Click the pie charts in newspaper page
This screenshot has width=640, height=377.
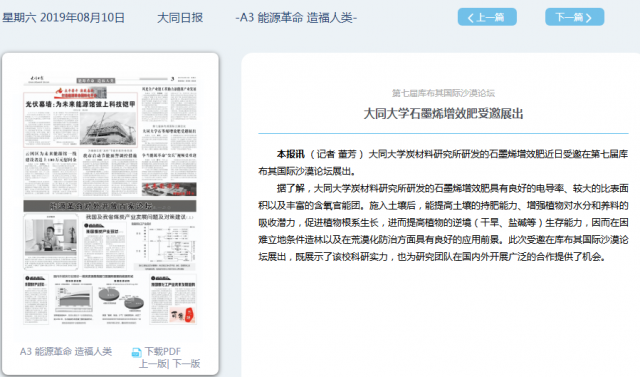click(121, 299)
